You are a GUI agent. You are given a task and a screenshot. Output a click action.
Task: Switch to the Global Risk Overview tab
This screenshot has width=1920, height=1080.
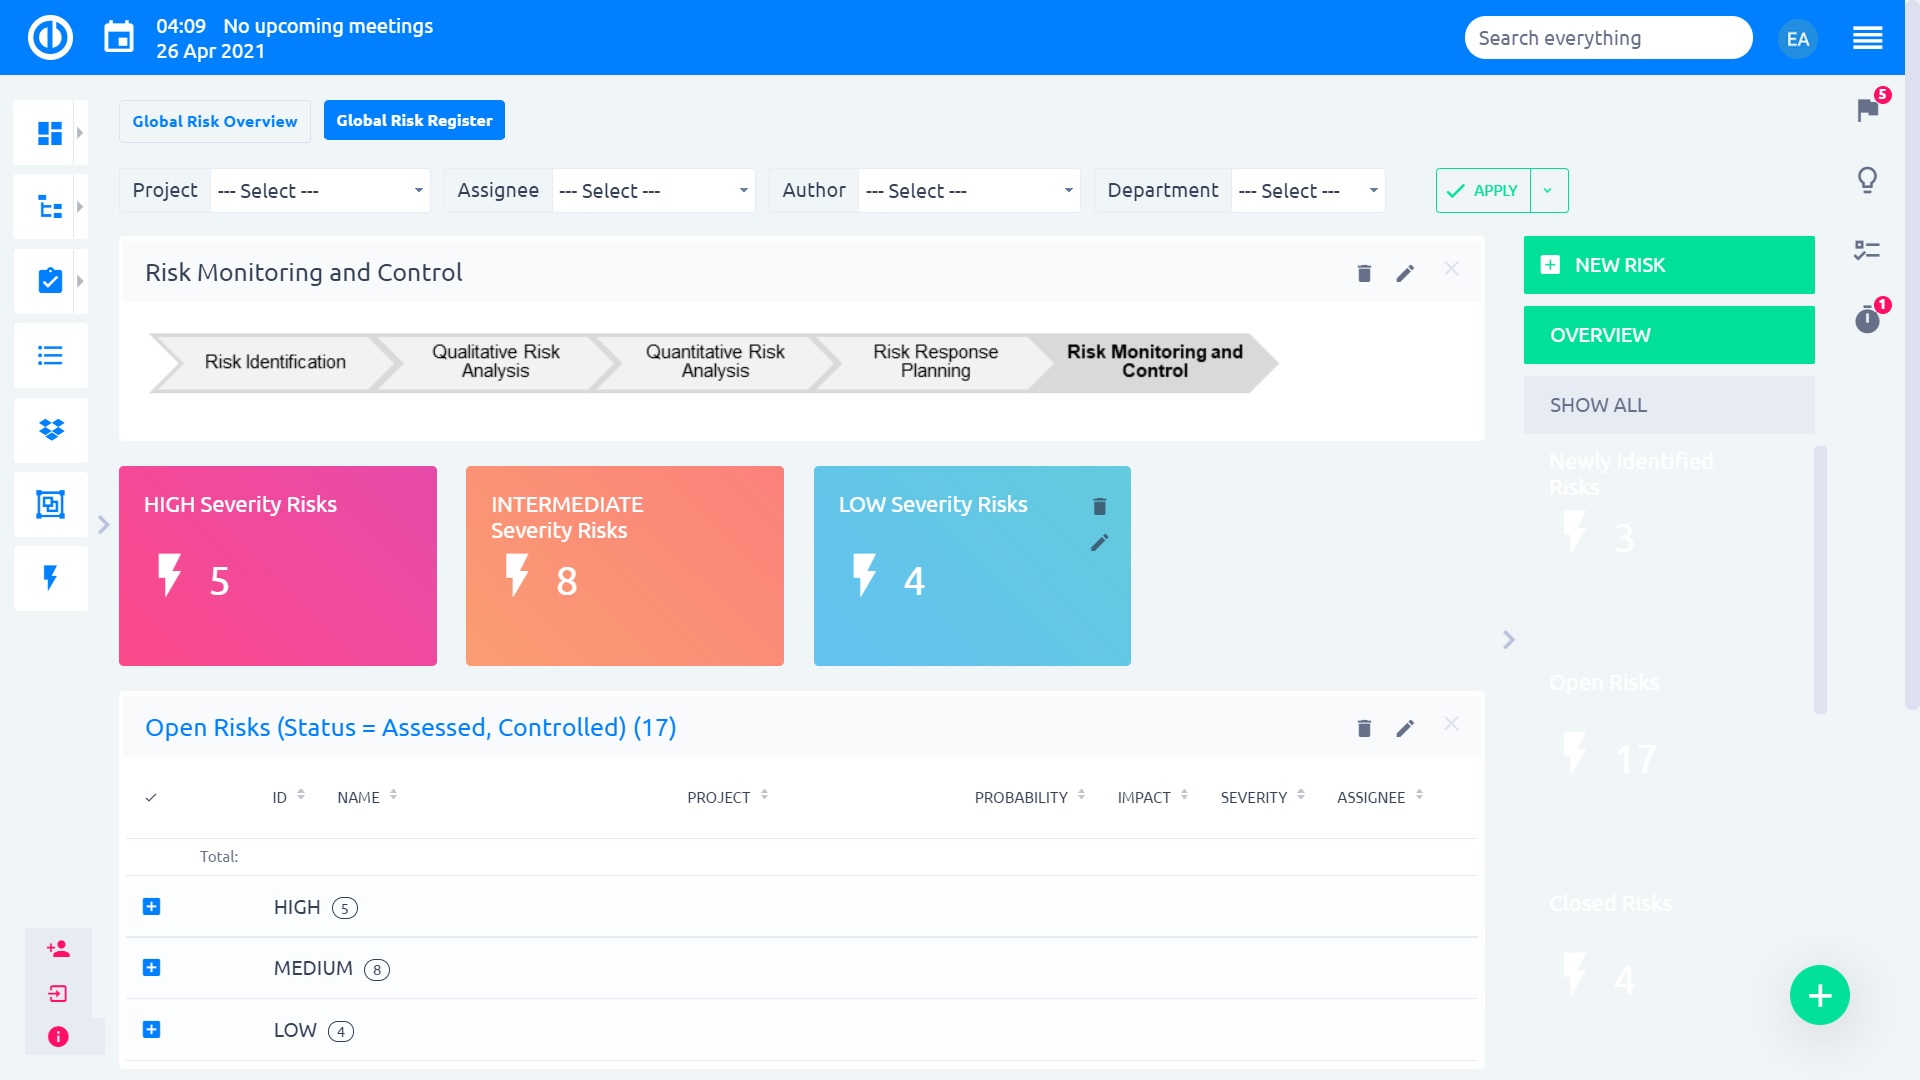click(214, 121)
